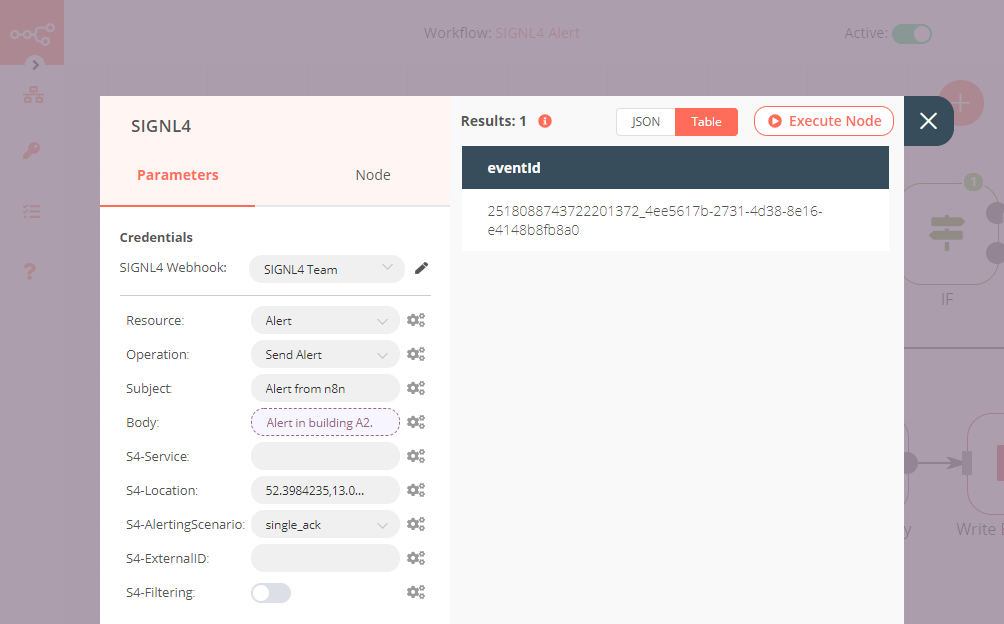Click the S4-Location input field
This screenshot has height=624, width=1004.
coord(325,490)
